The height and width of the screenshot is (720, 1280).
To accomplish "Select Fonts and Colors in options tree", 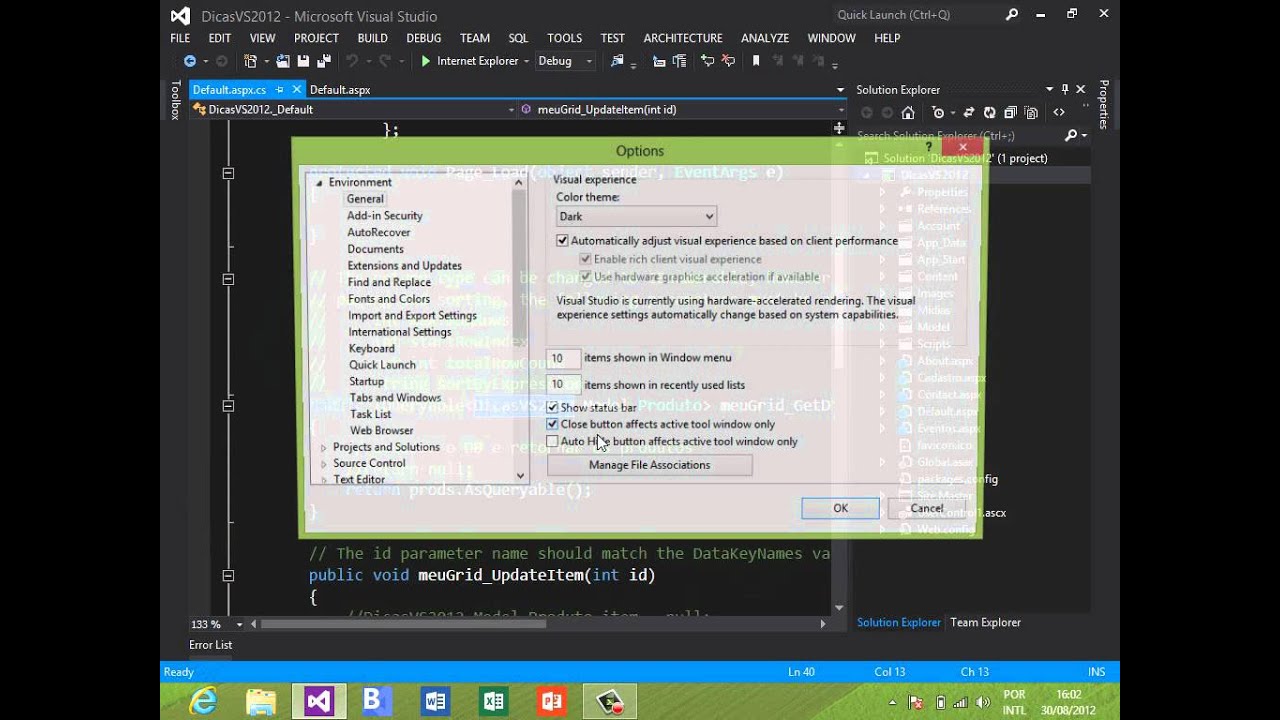I will pyautogui.click(x=389, y=299).
